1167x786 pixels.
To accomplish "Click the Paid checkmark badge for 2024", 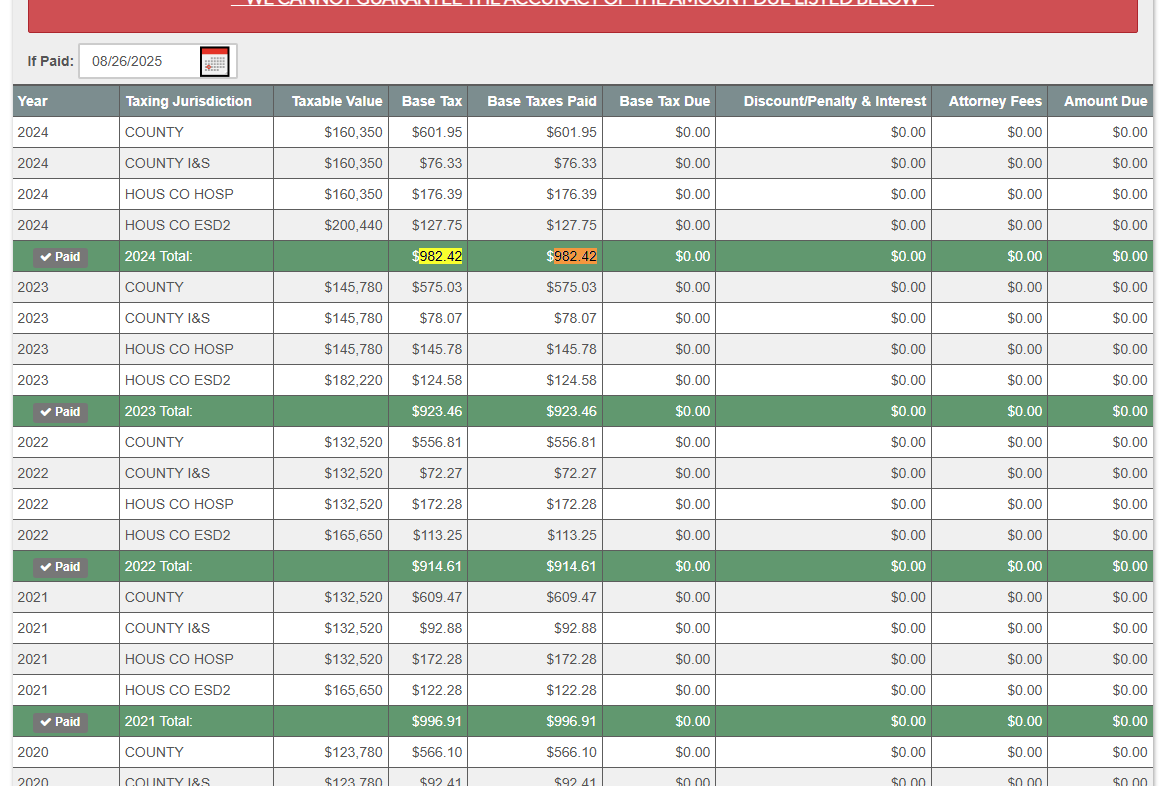I will pos(60,257).
